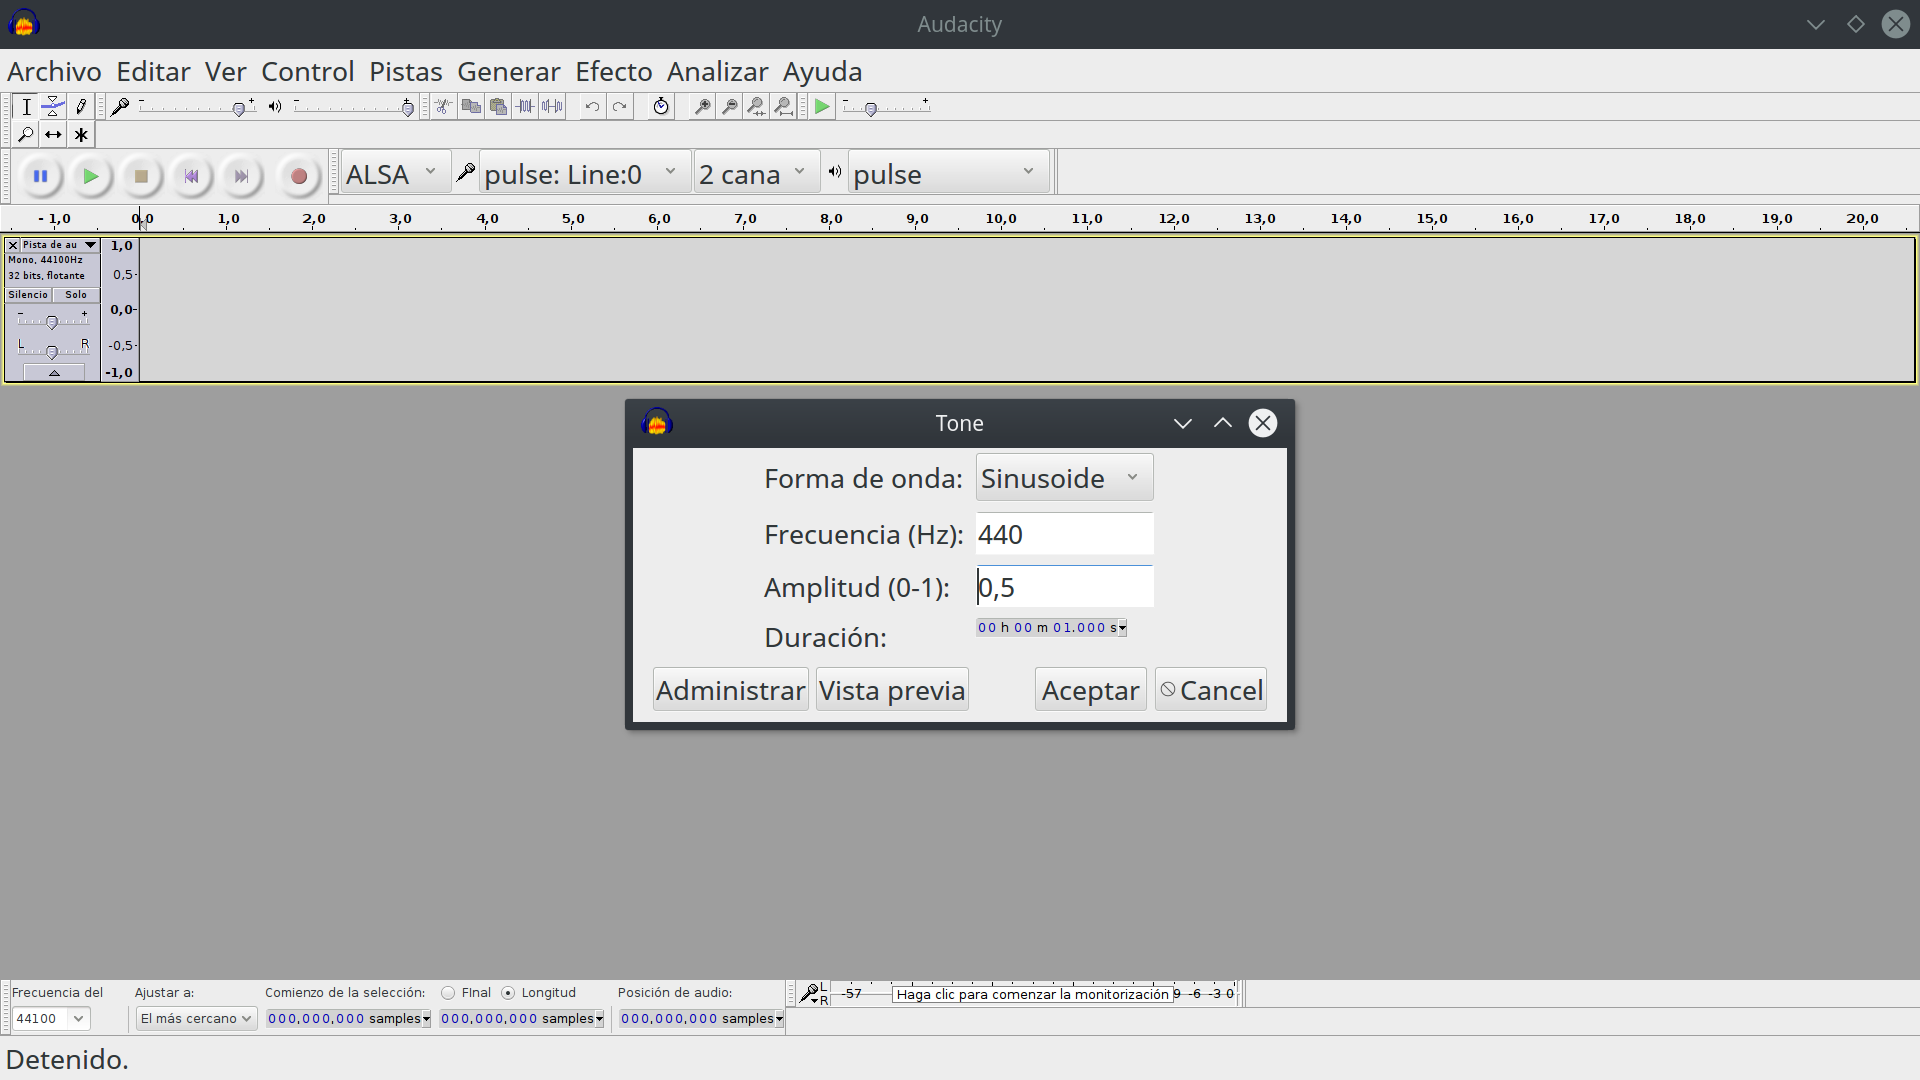Select the Final radio button
Image resolution: width=1920 pixels, height=1080 pixels.
(x=448, y=993)
